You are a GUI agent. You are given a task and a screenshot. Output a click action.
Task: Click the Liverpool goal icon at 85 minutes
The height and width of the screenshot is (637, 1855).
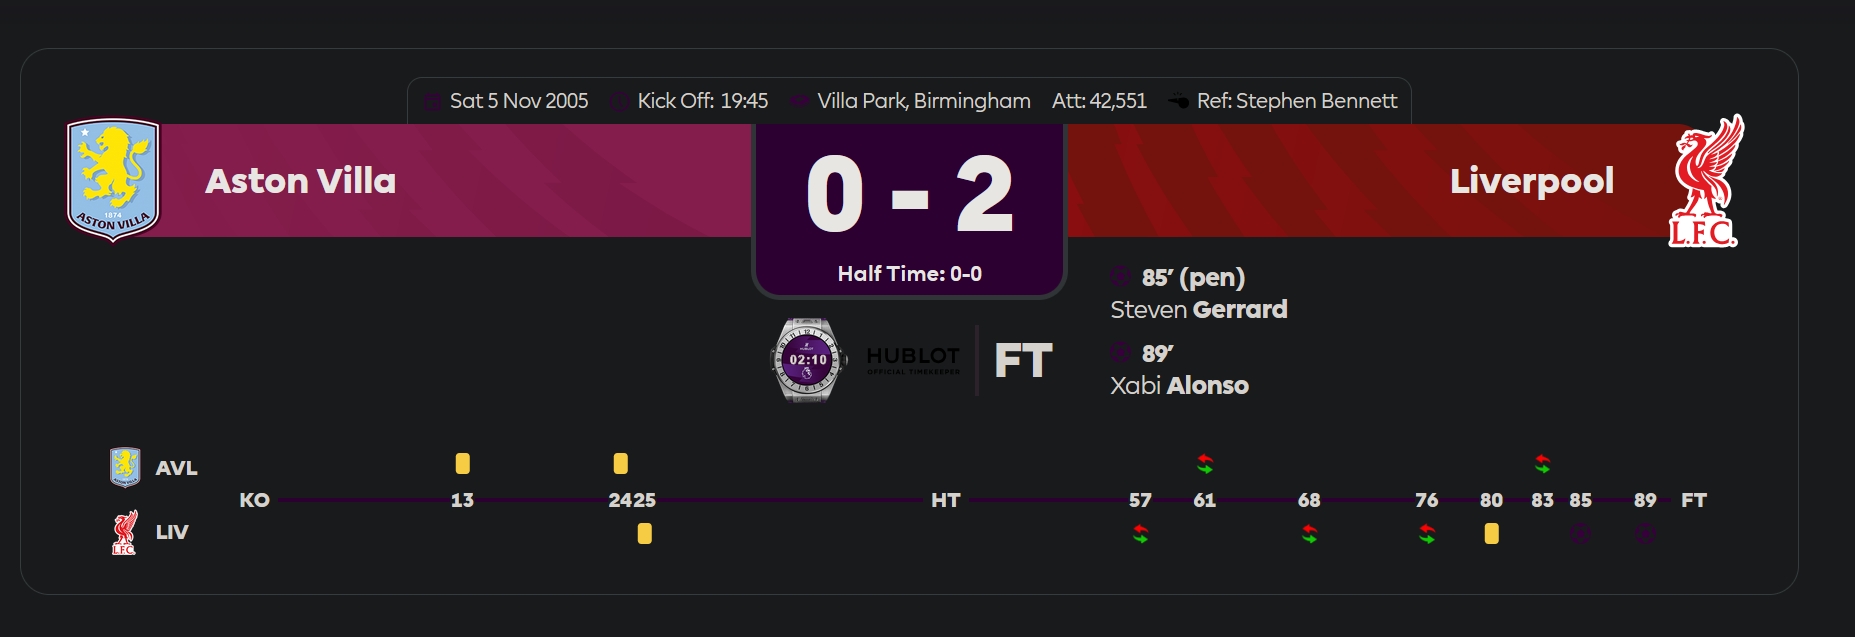tap(1580, 534)
